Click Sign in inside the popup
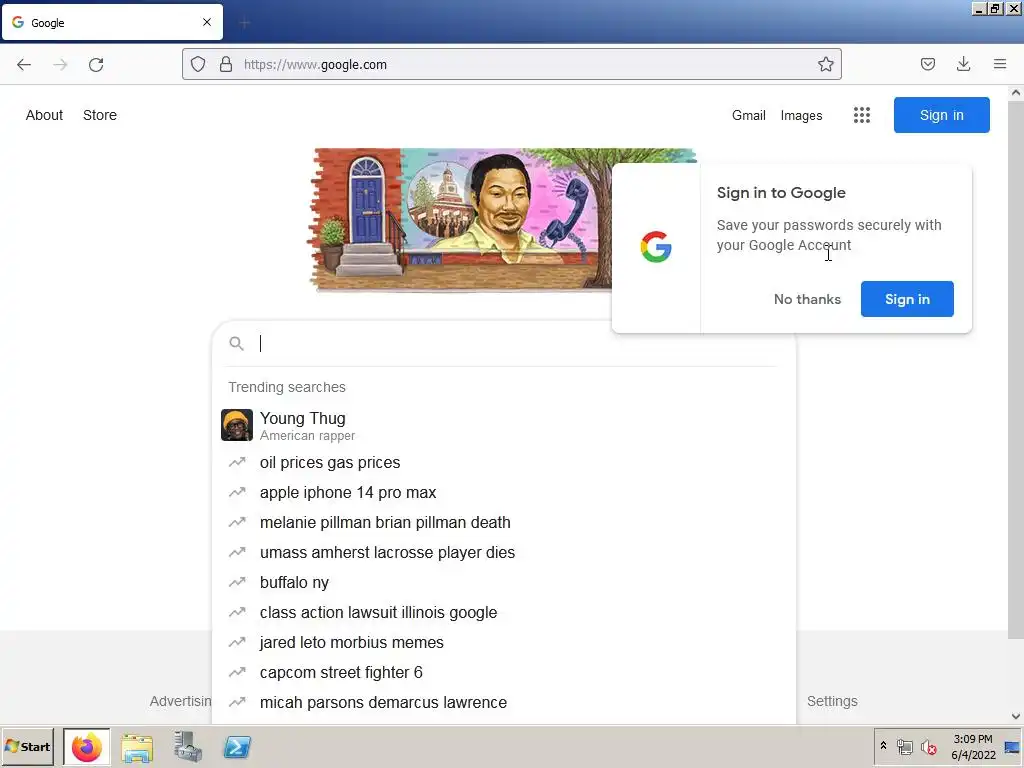The height and width of the screenshot is (768, 1024). [x=907, y=299]
